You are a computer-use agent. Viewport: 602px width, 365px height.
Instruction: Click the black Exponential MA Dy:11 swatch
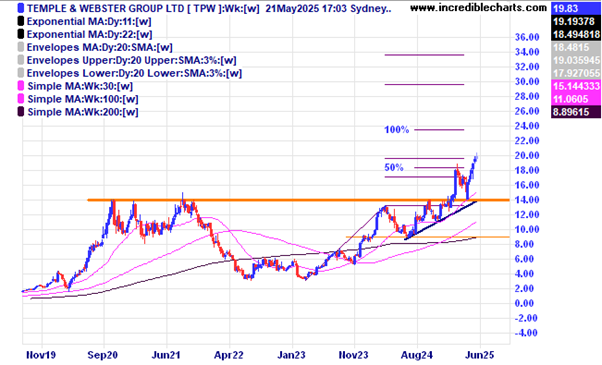(21, 21)
